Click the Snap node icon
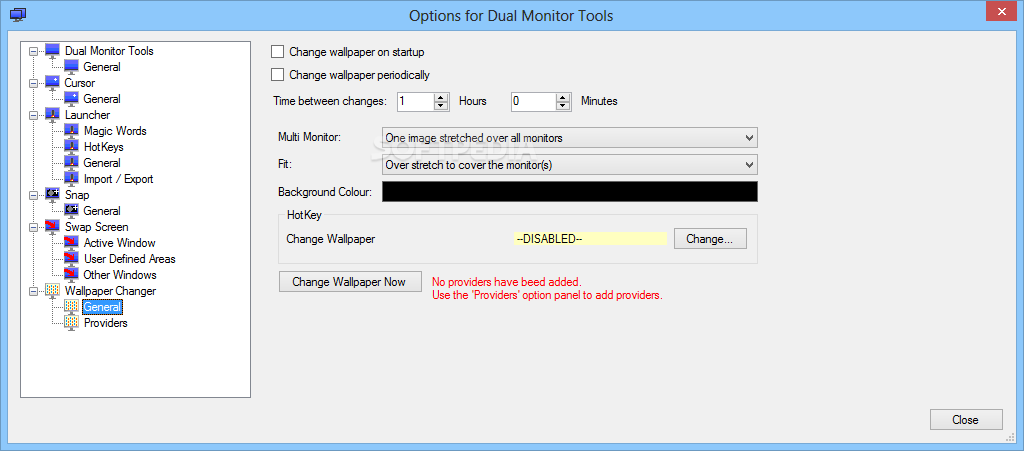This screenshot has width=1024, height=451. click(x=52, y=194)
